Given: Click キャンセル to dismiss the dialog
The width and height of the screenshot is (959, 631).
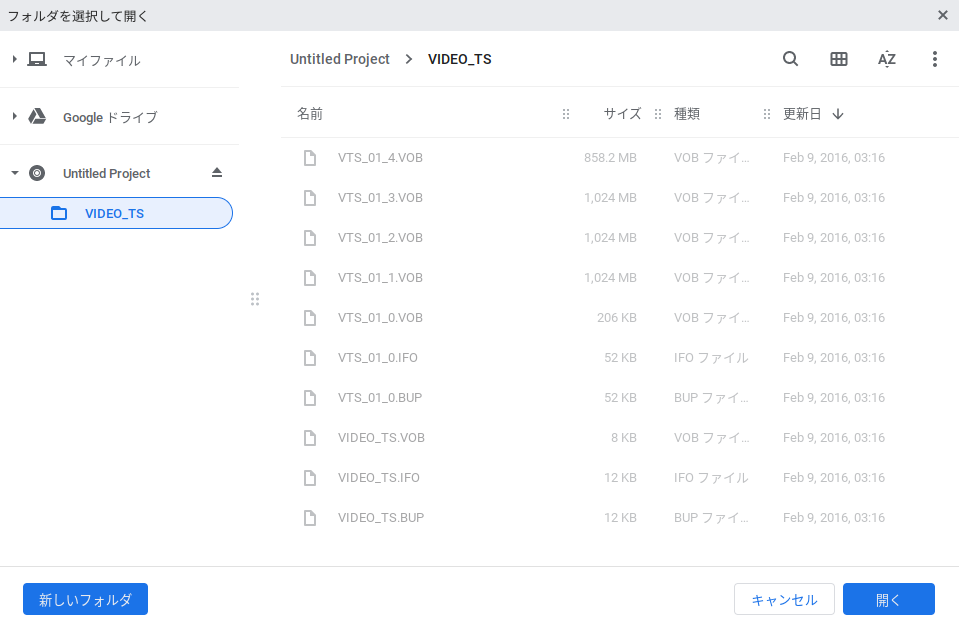Looking at the screenshot, I should click(784, 599).
